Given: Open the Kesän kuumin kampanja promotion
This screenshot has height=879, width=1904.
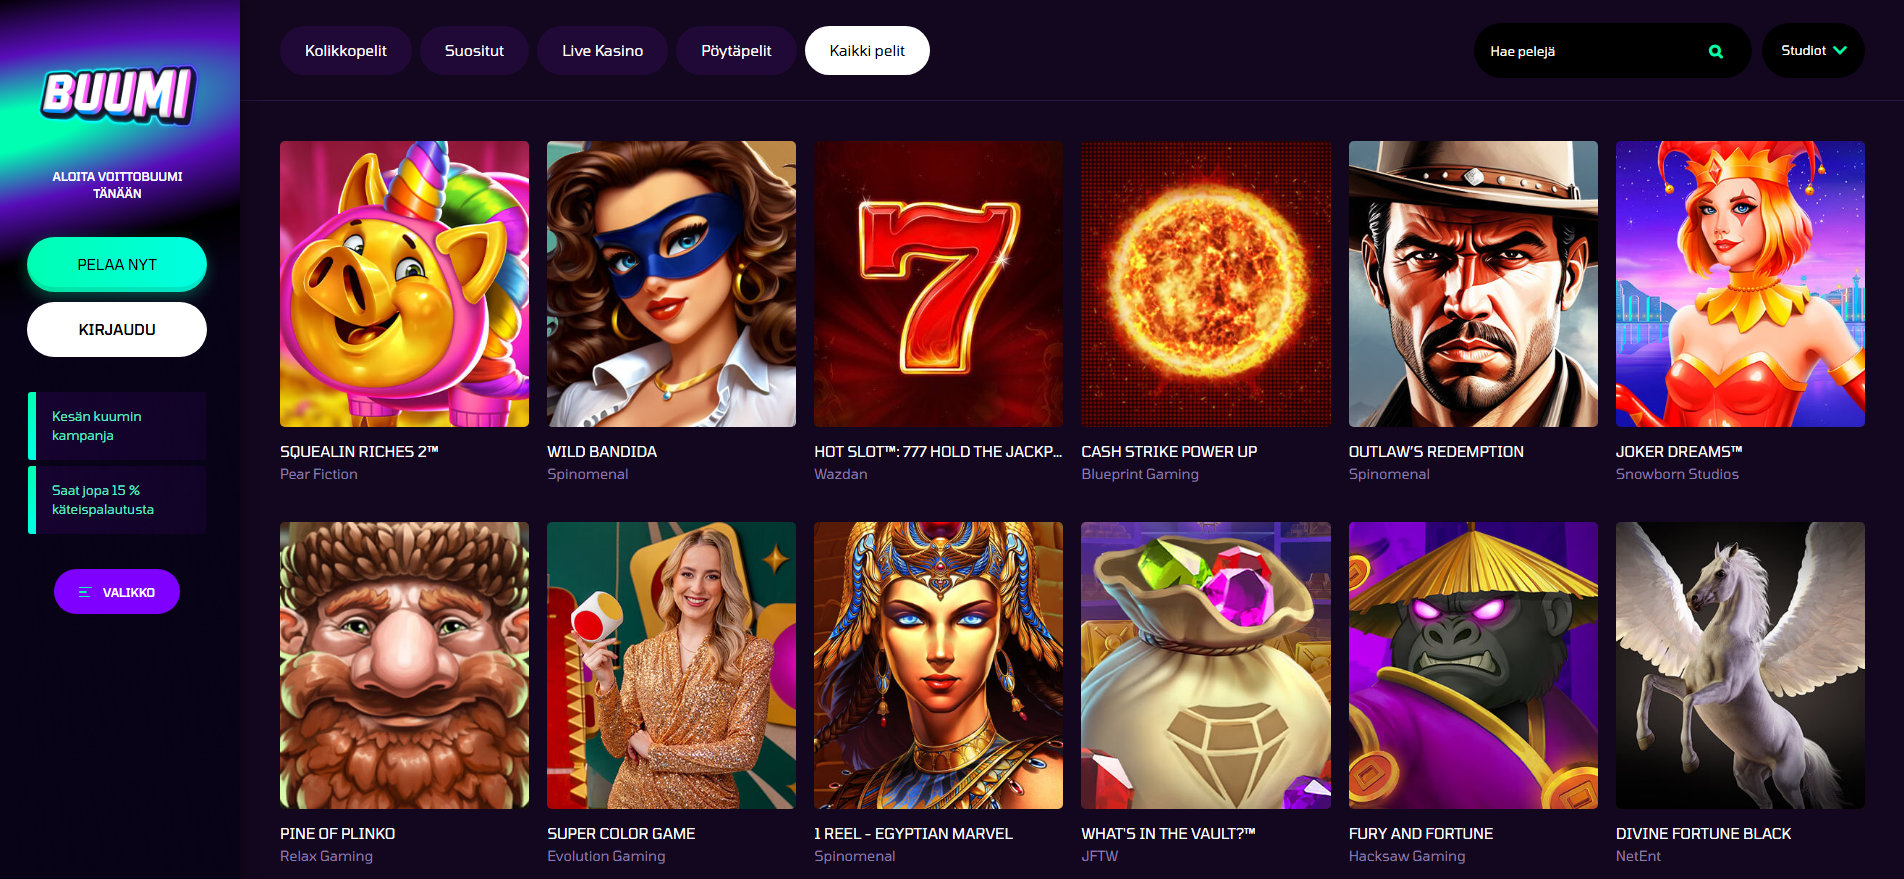Looking at the screenshot, I should click(x=117, y=425).
